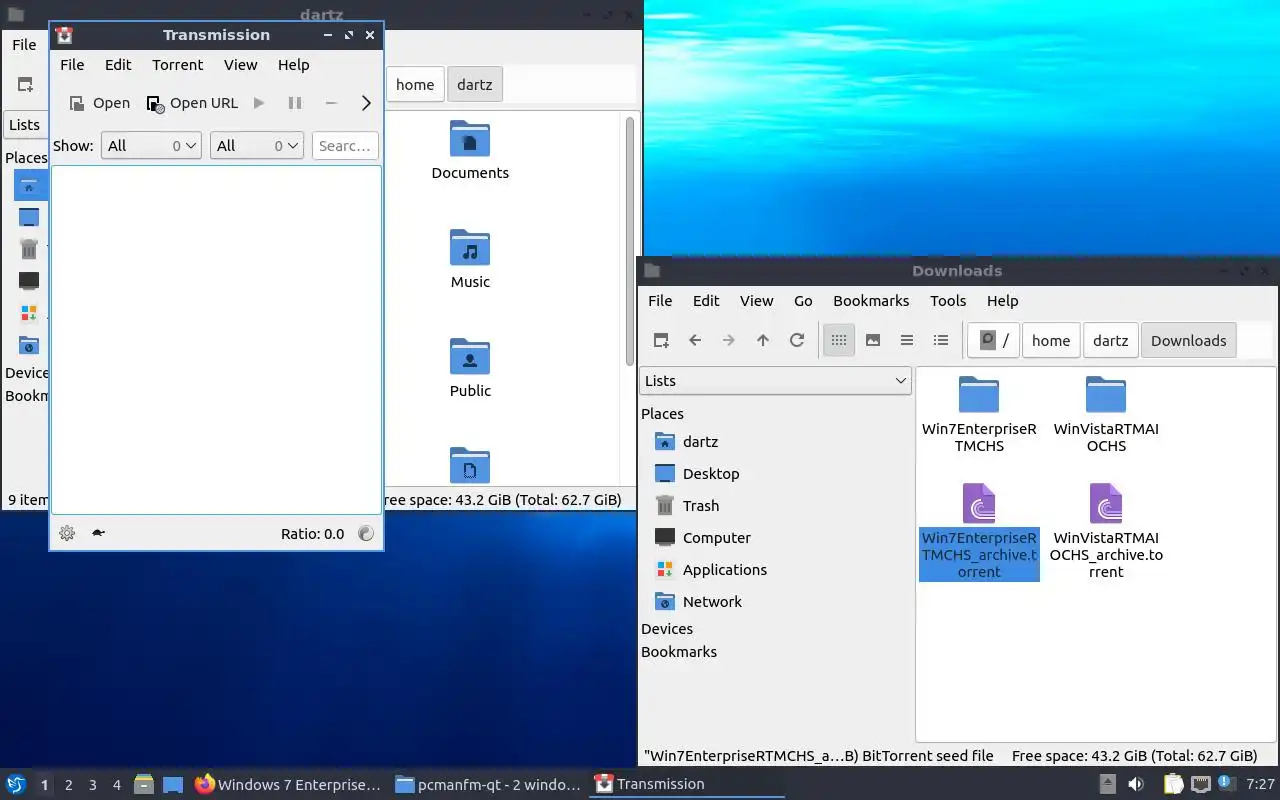Click Firefox Windows 7 Enterprise taskbar entry

(x=288, y=785)
